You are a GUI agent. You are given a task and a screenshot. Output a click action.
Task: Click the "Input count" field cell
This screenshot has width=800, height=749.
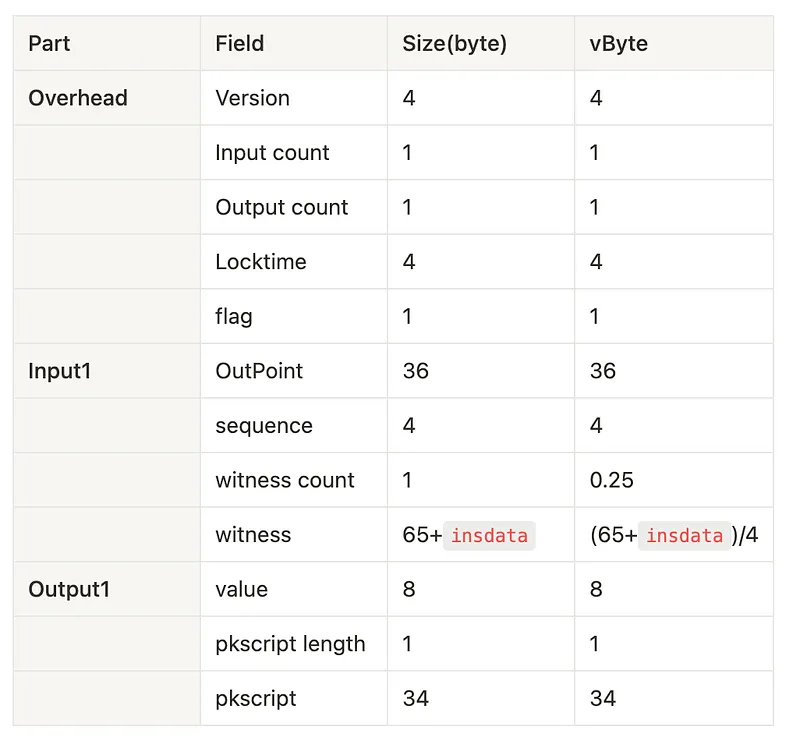(272, 153)
